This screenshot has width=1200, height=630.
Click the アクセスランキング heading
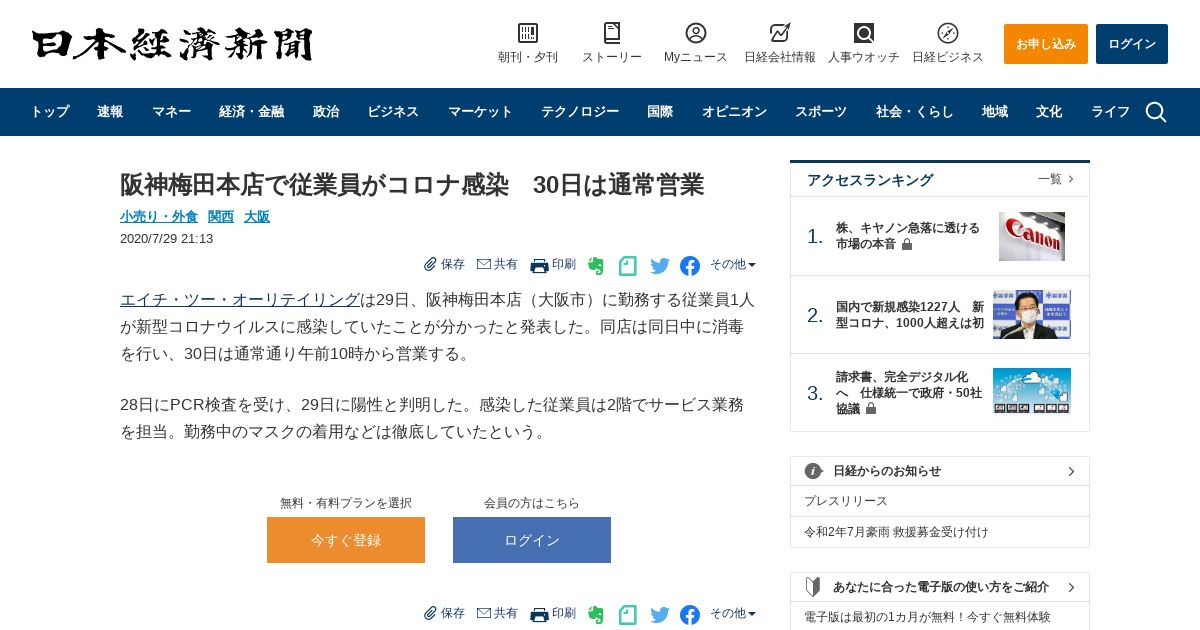[x=870, y=180]
